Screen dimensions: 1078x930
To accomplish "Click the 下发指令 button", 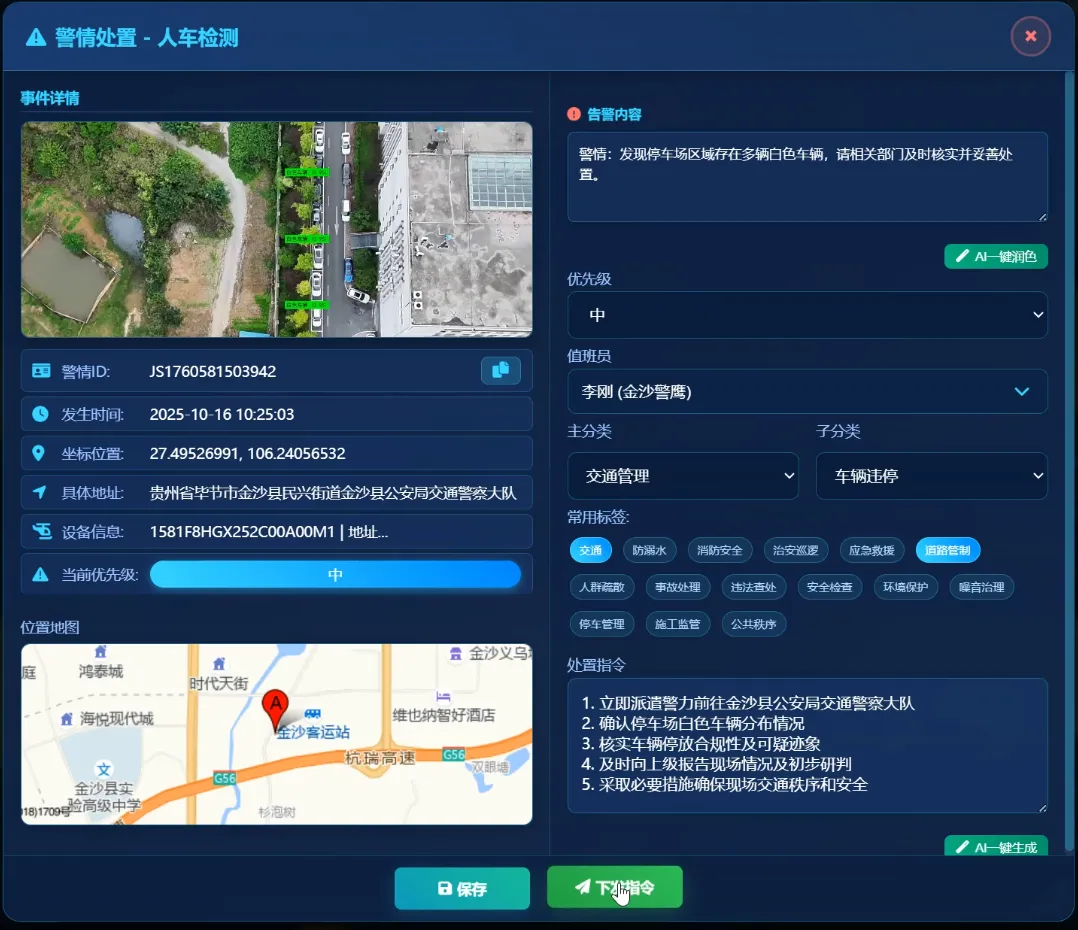I will point(614,887).
